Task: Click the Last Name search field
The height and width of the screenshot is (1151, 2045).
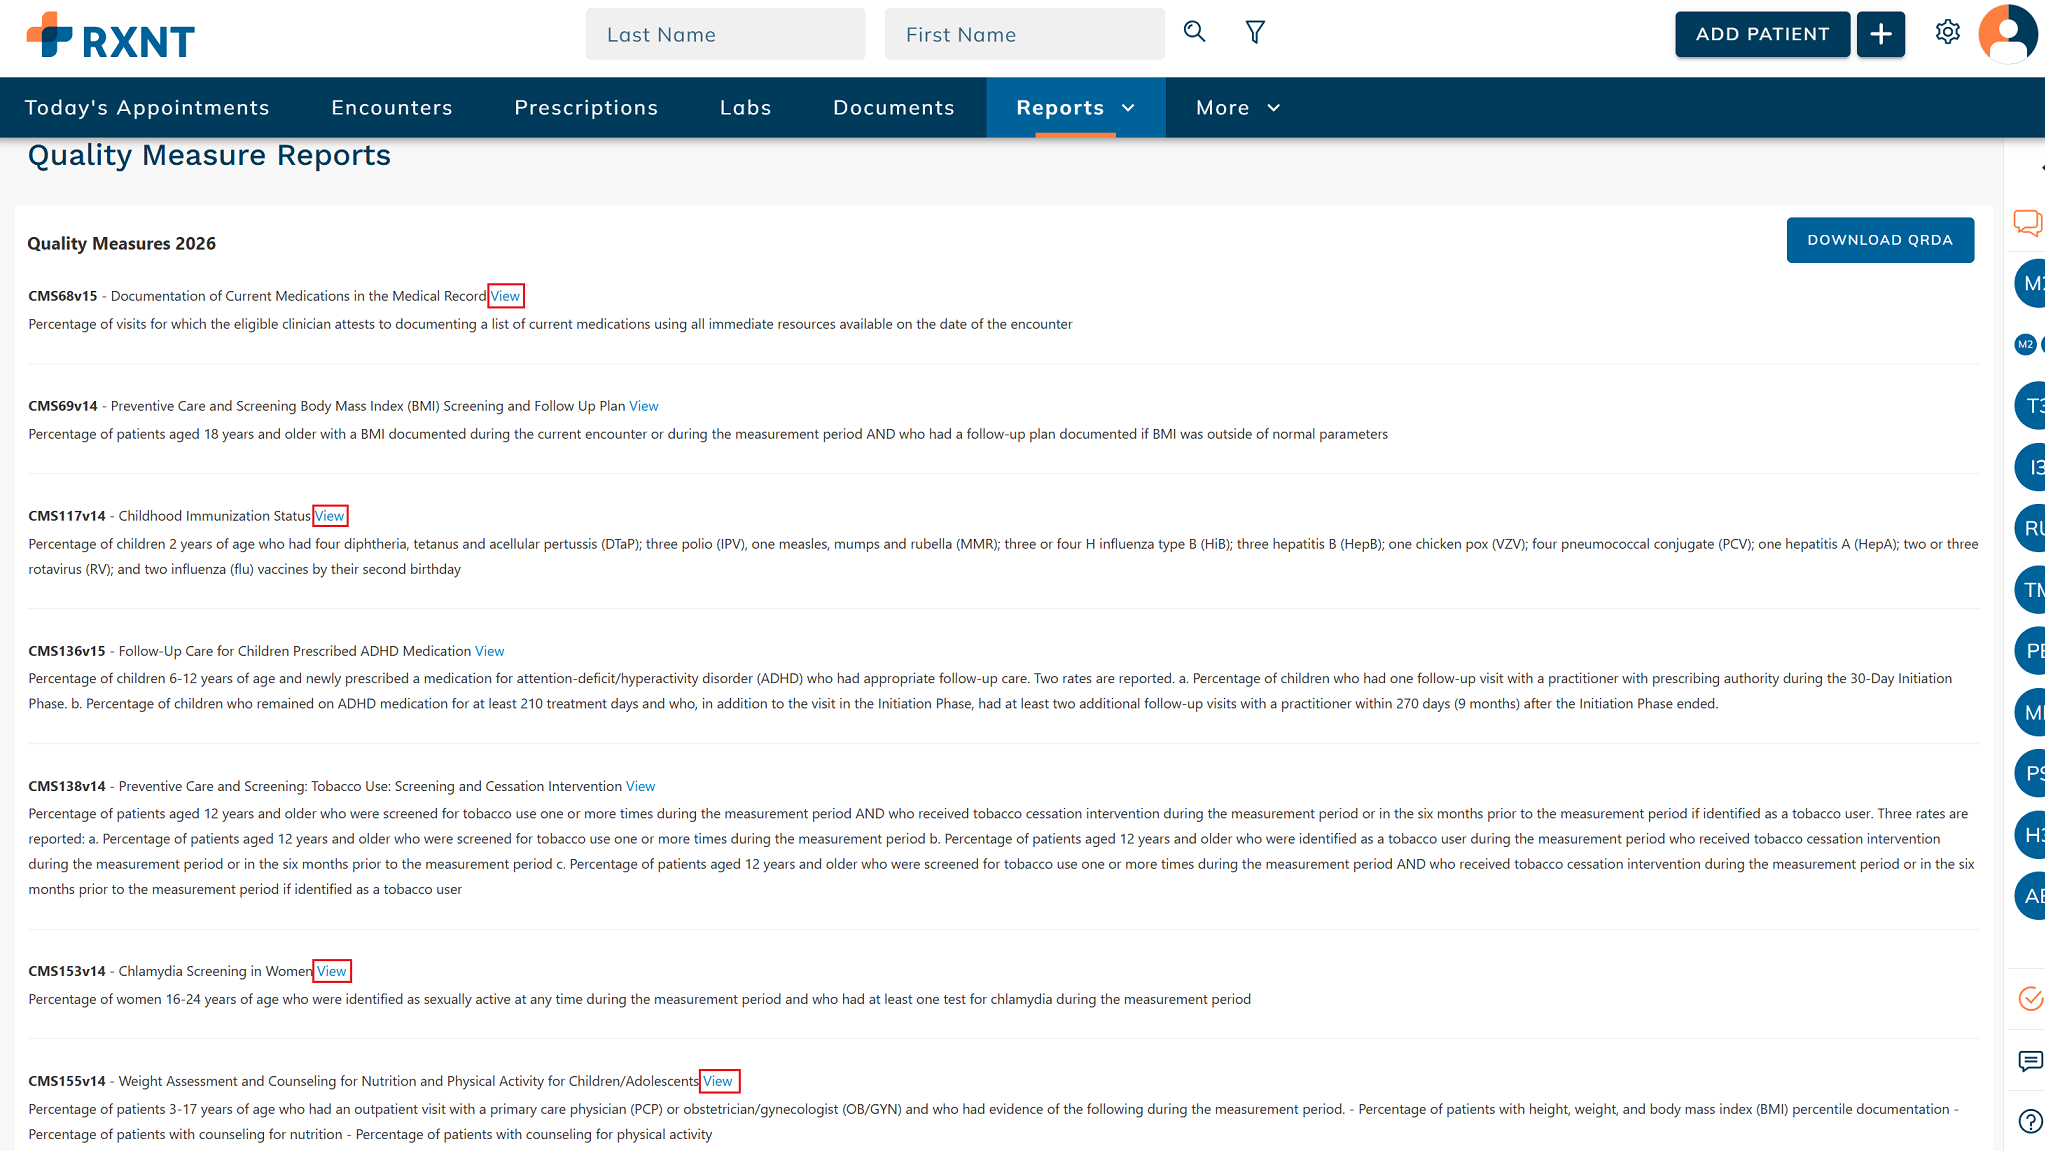Action: (x=725, y=34)
